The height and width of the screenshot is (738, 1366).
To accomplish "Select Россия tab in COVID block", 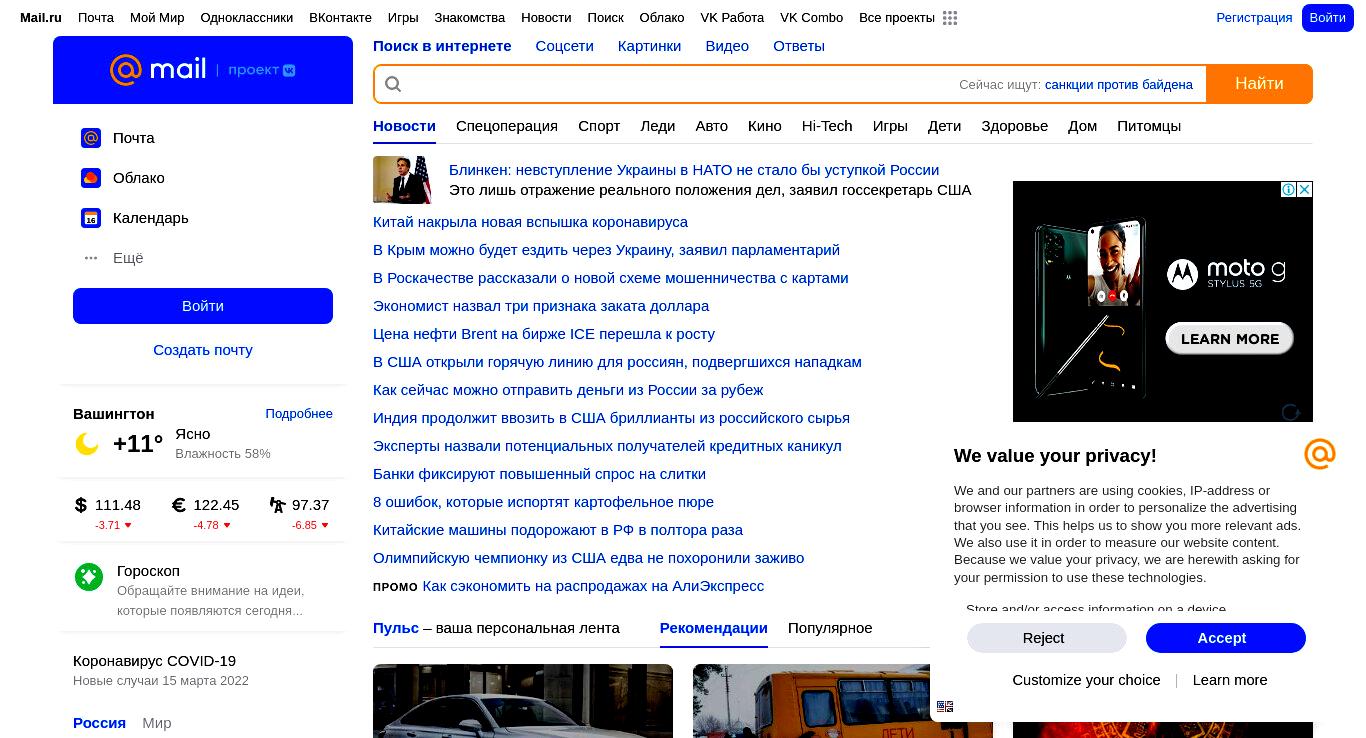I will coord(99,723).
